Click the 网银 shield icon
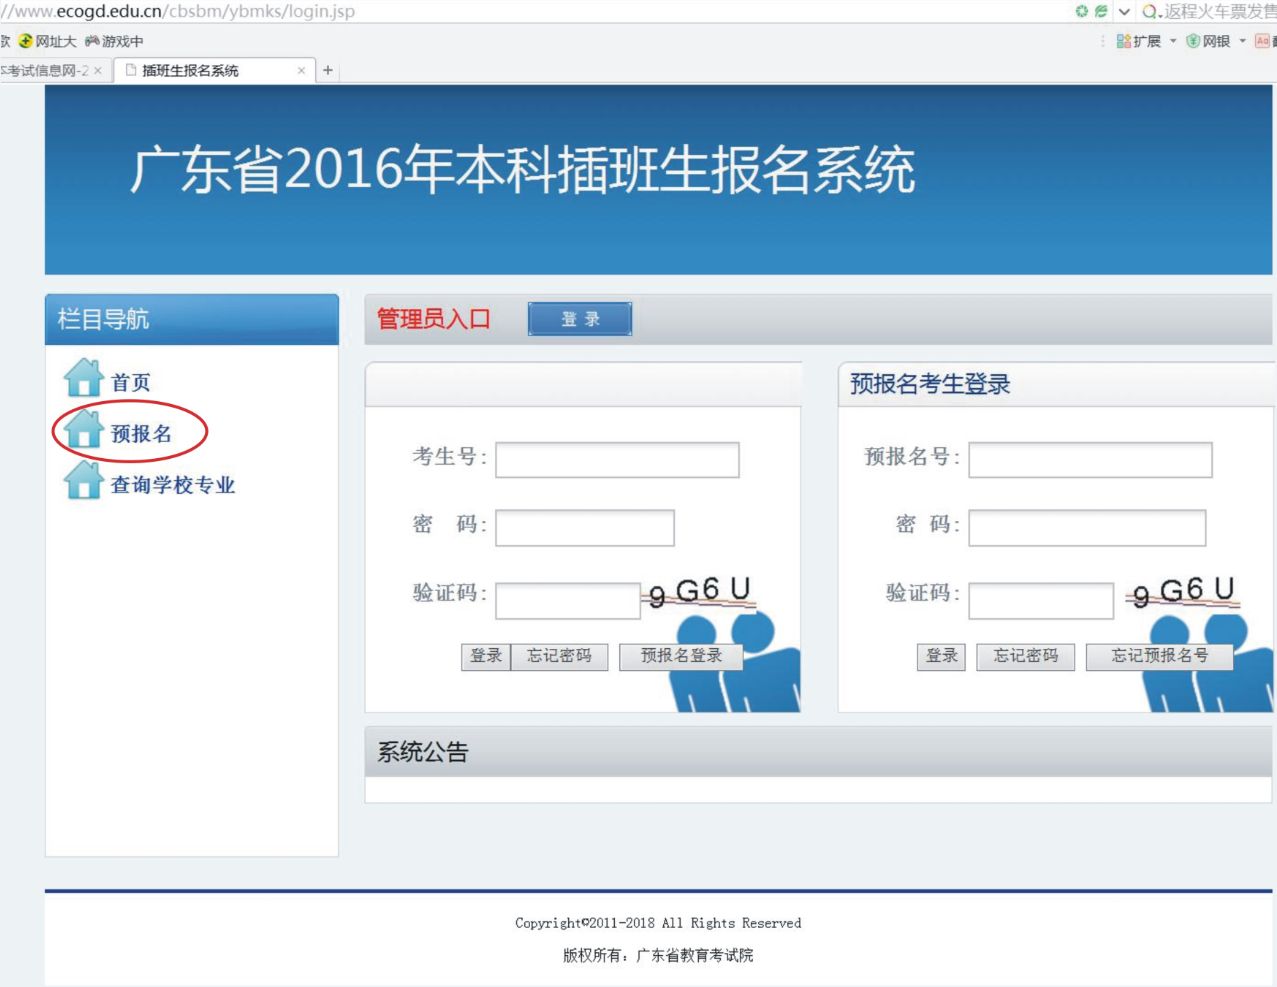 click(x=1193, y=41)
